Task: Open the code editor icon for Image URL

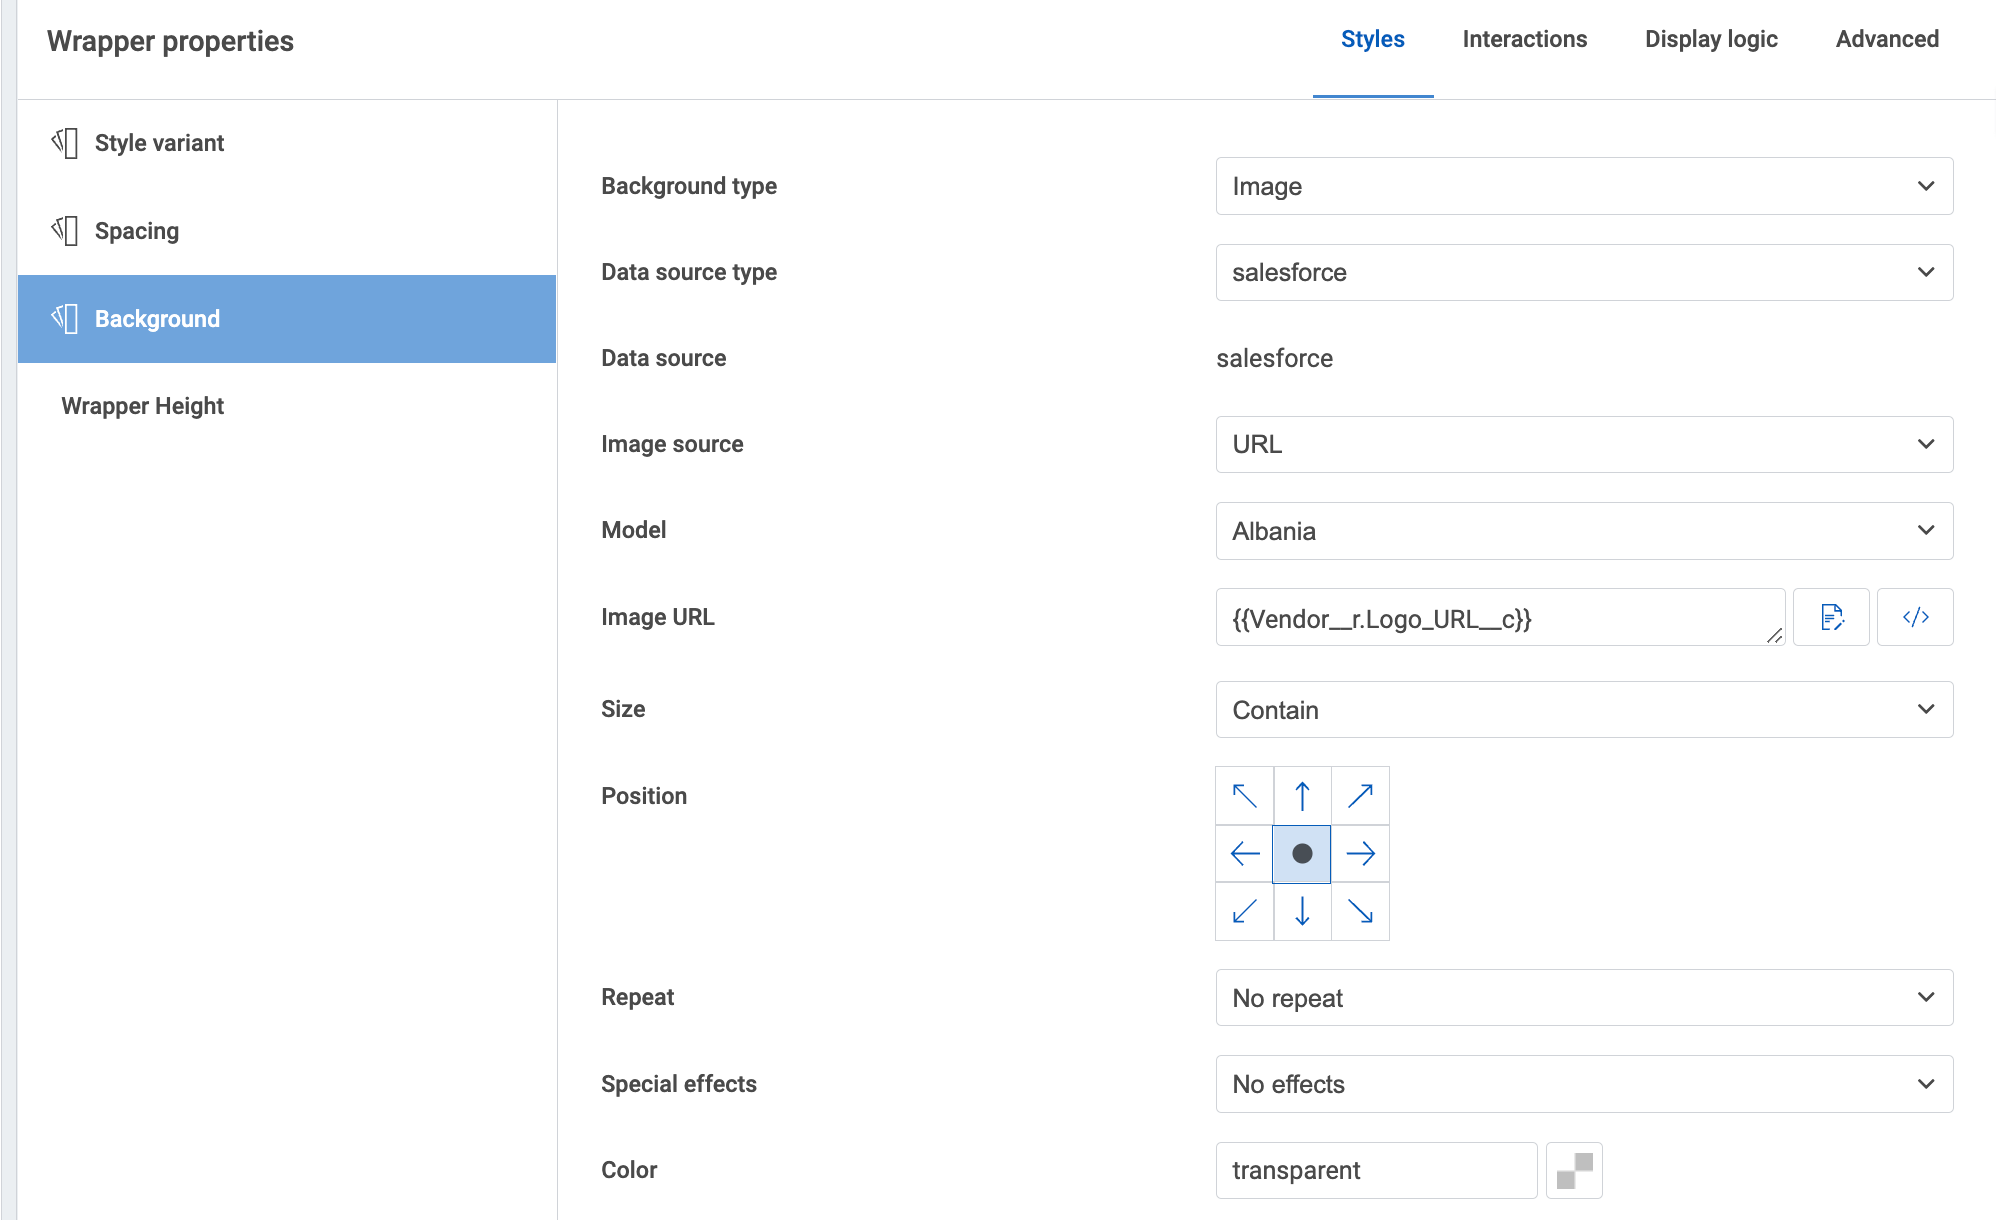Action: click(x=1915, y=617)
